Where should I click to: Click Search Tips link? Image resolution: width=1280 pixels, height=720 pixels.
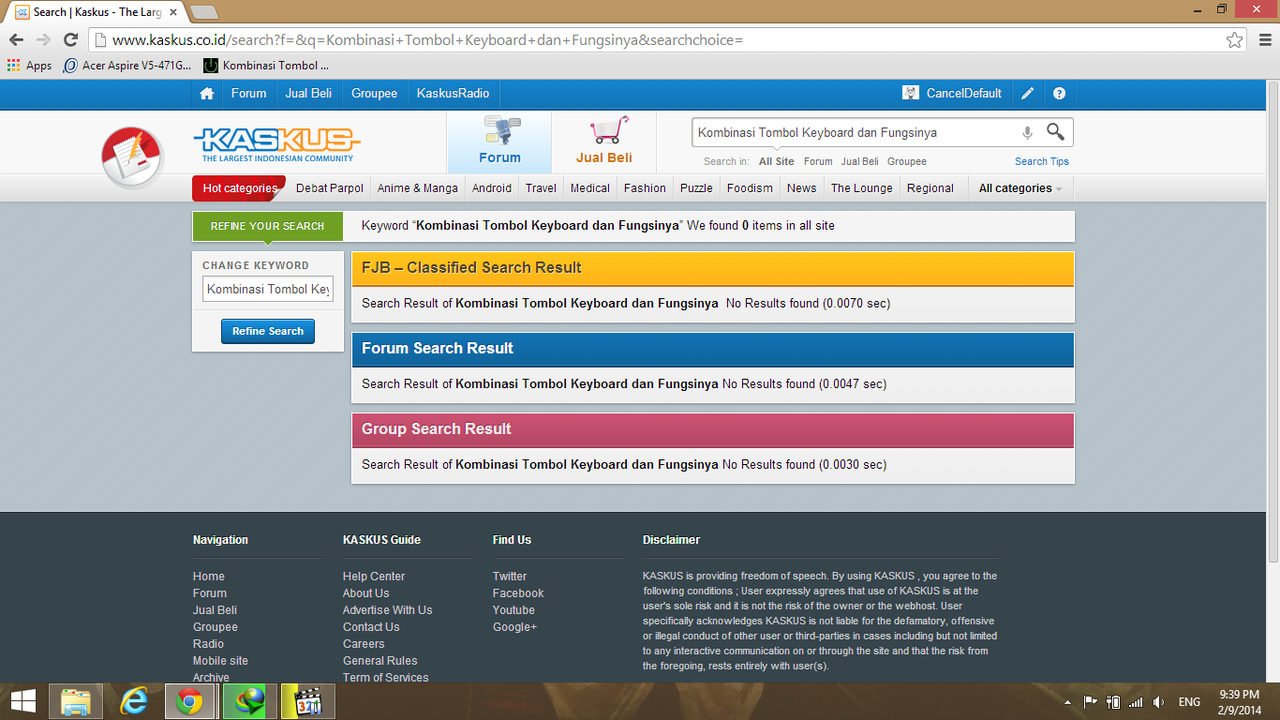point(1042,161)
